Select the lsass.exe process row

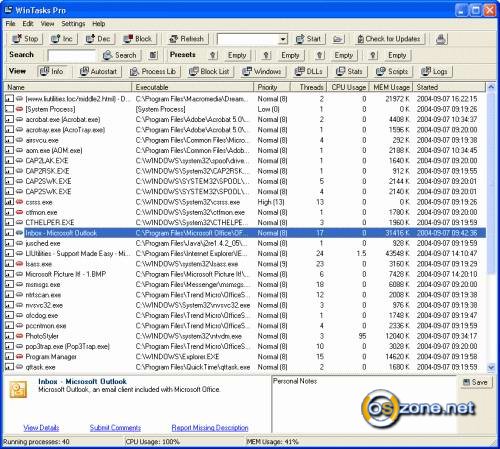245,264
